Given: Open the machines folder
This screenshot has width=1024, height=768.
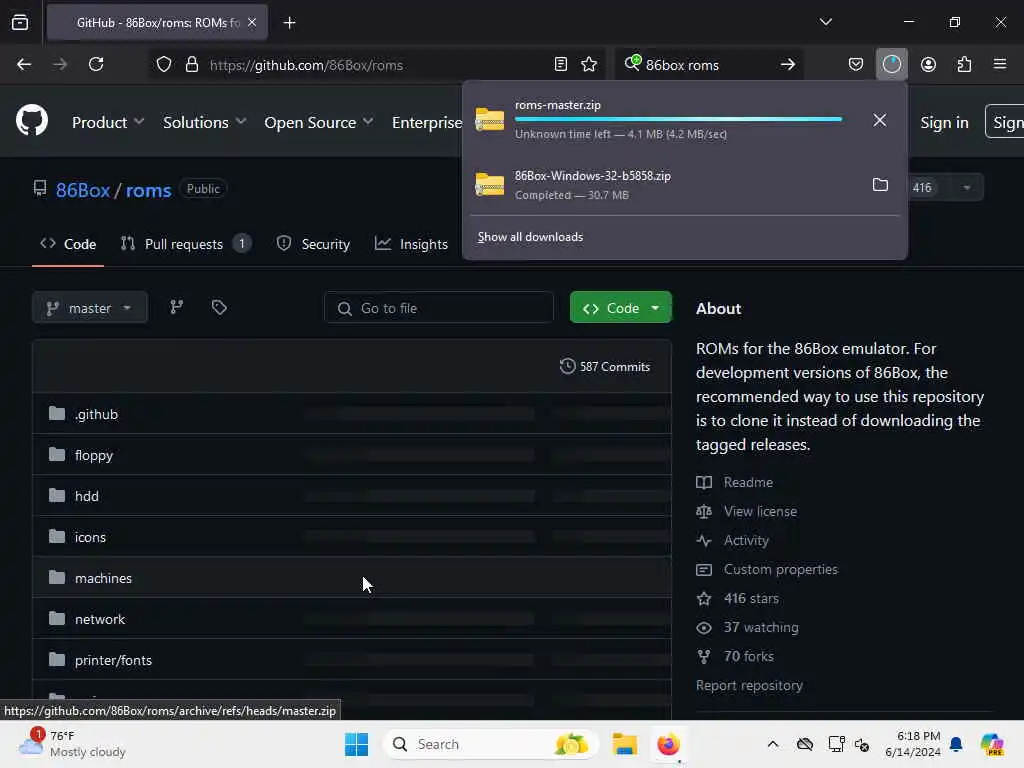Looking at the screenshot, I should click(x=103, y=578).
